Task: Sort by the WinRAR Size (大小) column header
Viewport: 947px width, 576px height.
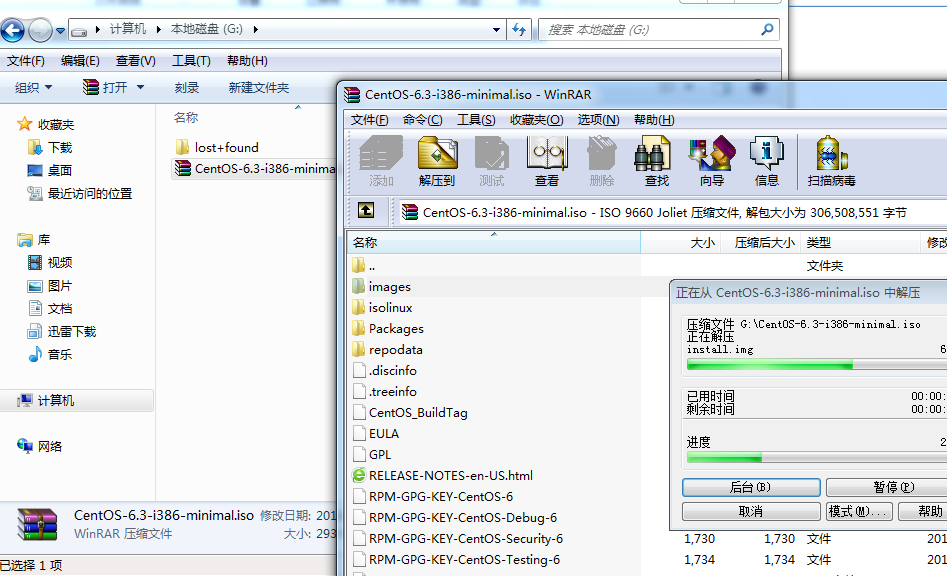Action: (681, 243)
